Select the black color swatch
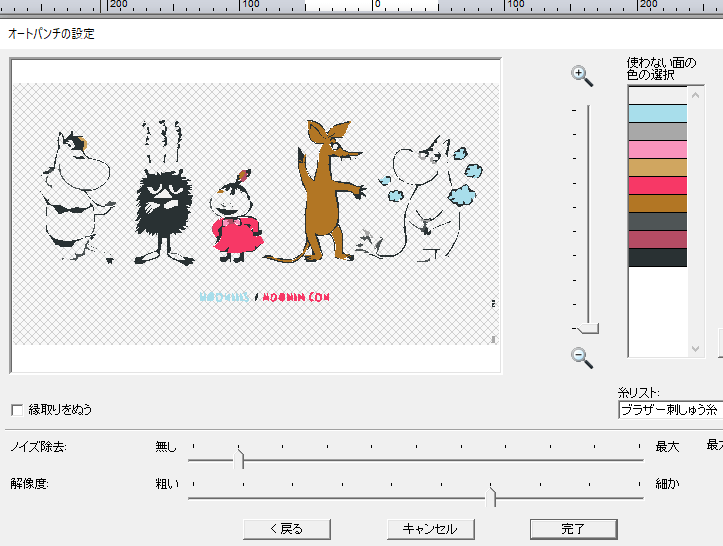This screenshot has height=546, width=723. 657,257
